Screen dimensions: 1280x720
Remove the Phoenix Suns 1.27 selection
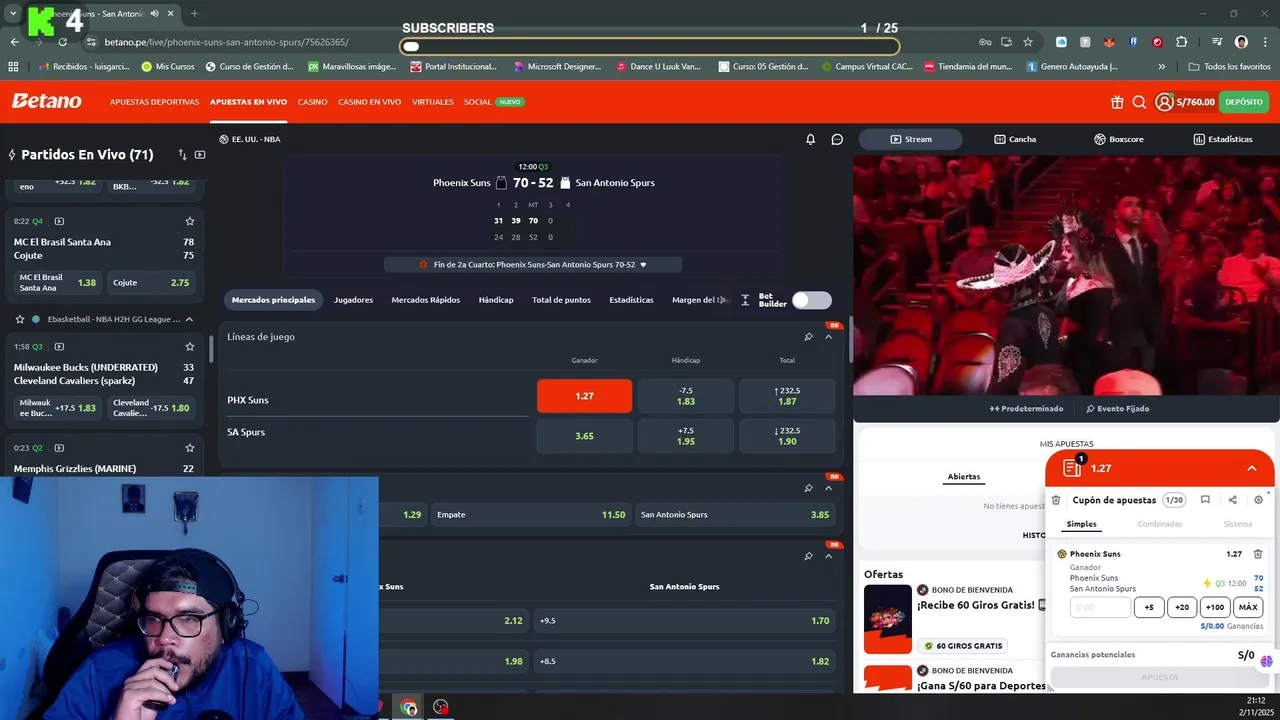point(1258,554)
